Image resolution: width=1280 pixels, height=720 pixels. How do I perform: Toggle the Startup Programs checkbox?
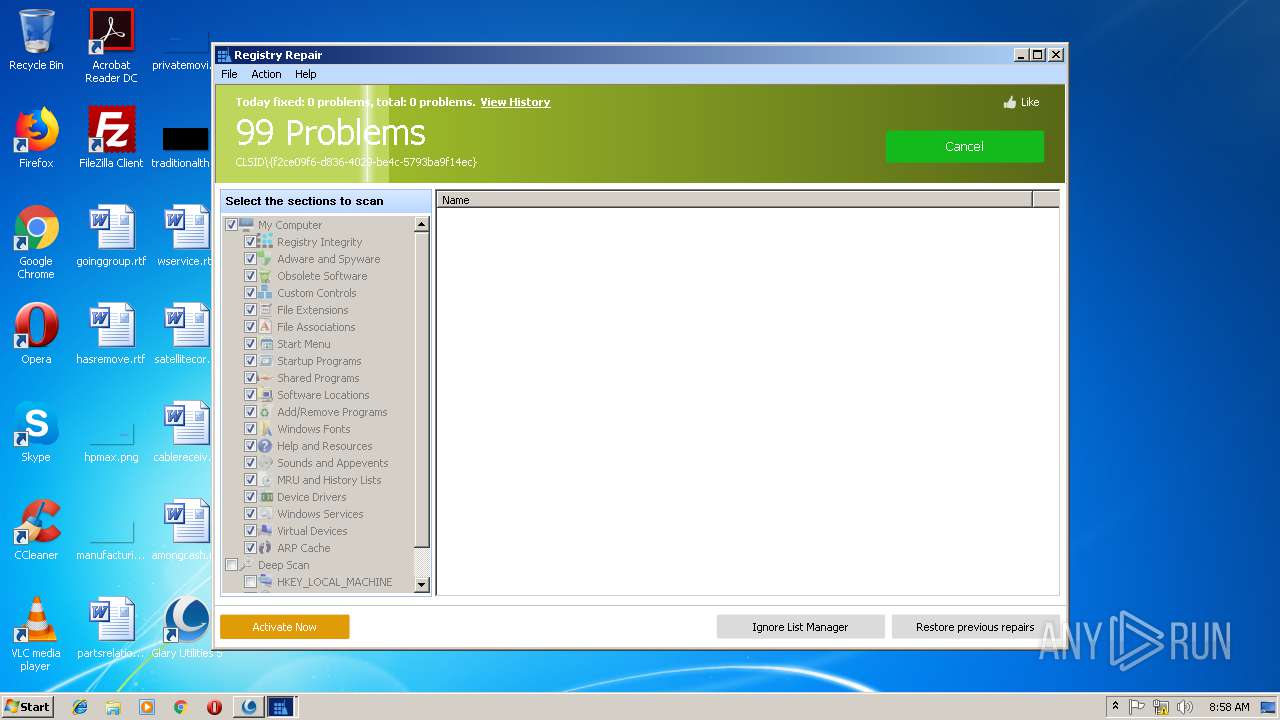coord(251,361)
